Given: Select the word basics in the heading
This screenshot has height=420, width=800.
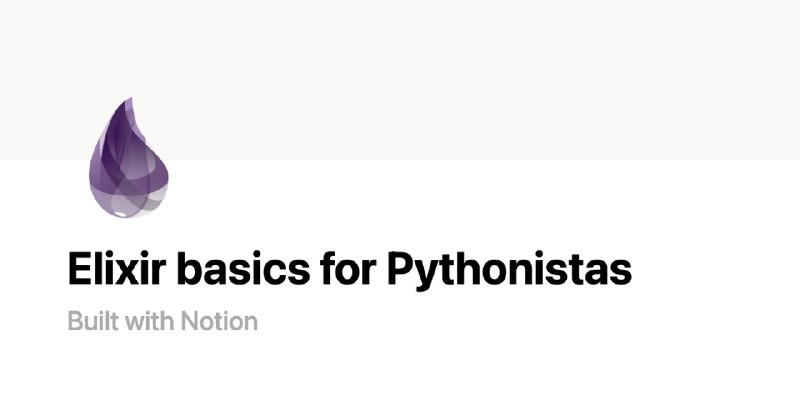Looking at the screenshot, I should (243, 268).
